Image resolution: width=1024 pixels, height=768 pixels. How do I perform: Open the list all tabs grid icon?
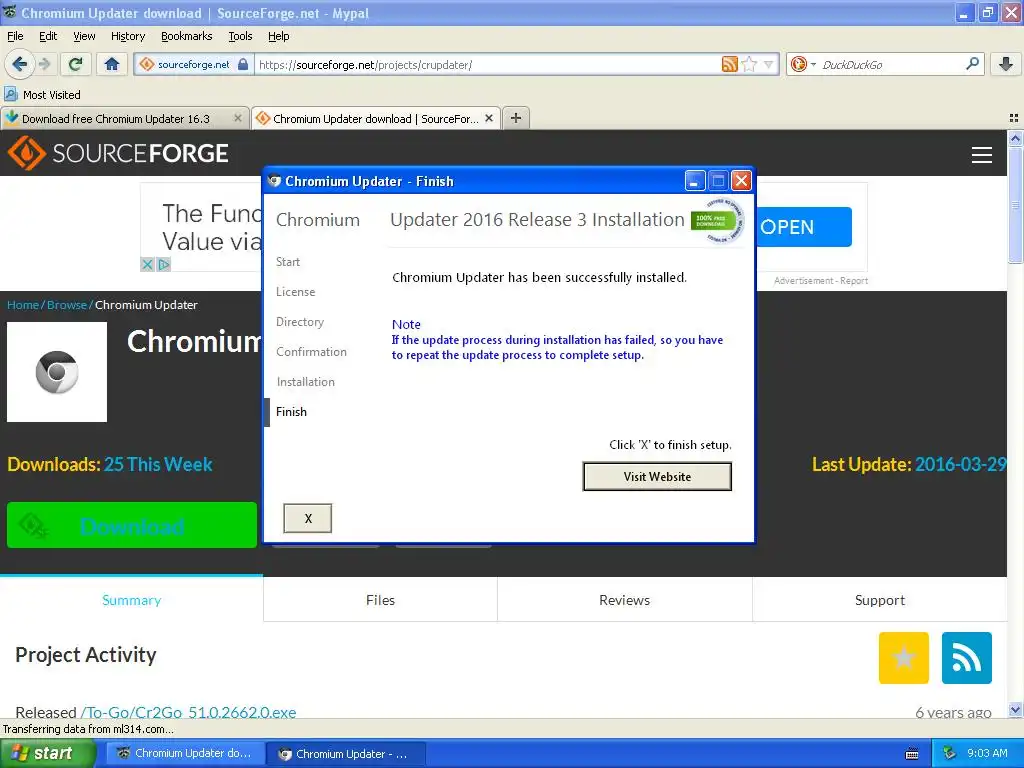pyautogui.click(x=1014, y=118)
